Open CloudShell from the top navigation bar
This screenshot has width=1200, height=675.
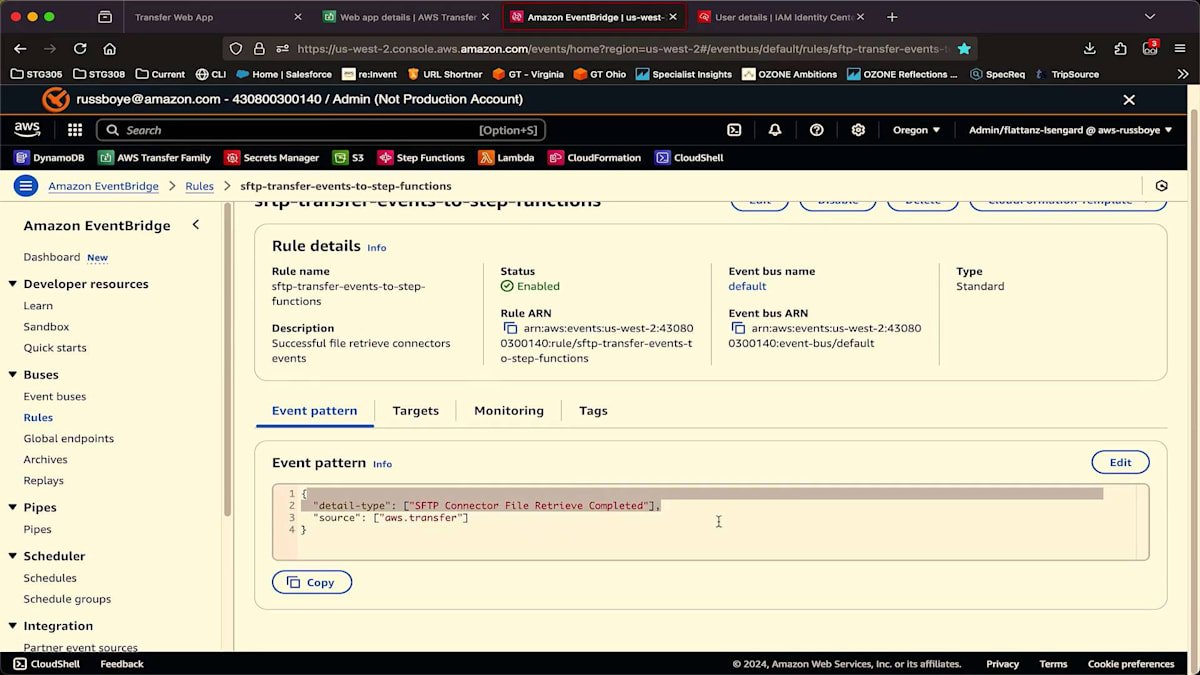pyautogui.click(x=734, y=130)
